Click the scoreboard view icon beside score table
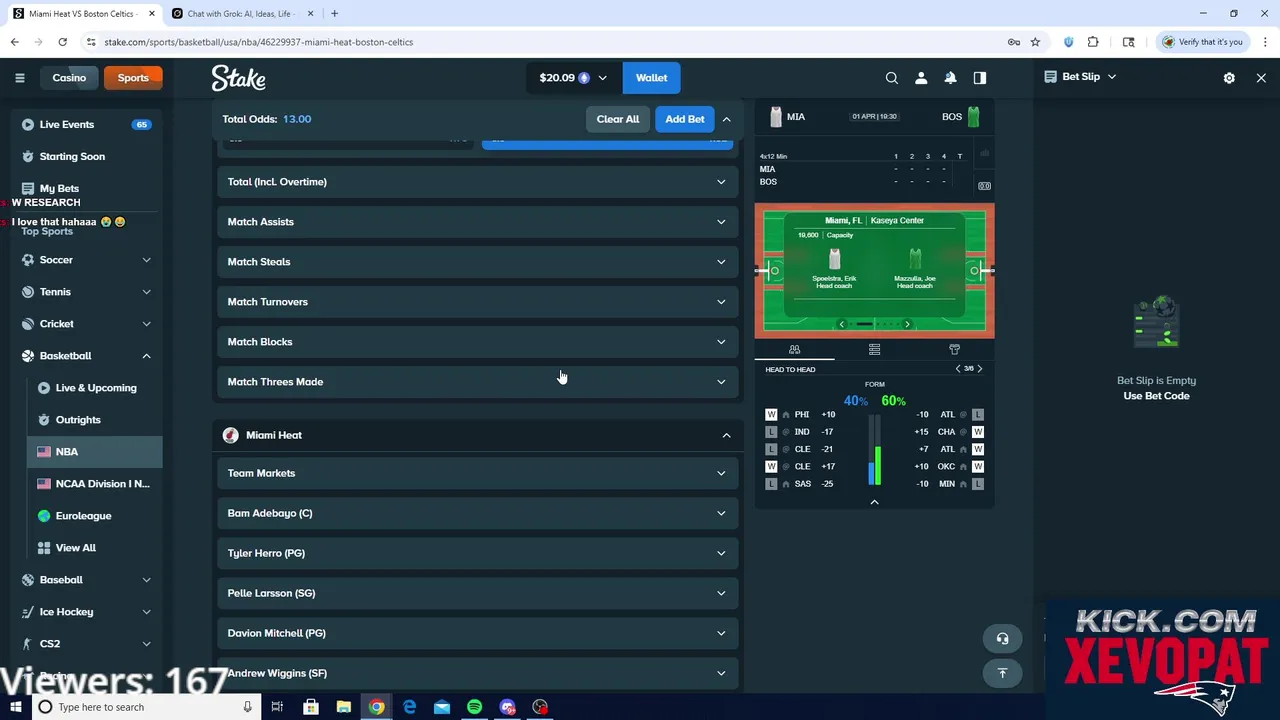The image size is (1280, 720). 984,186
